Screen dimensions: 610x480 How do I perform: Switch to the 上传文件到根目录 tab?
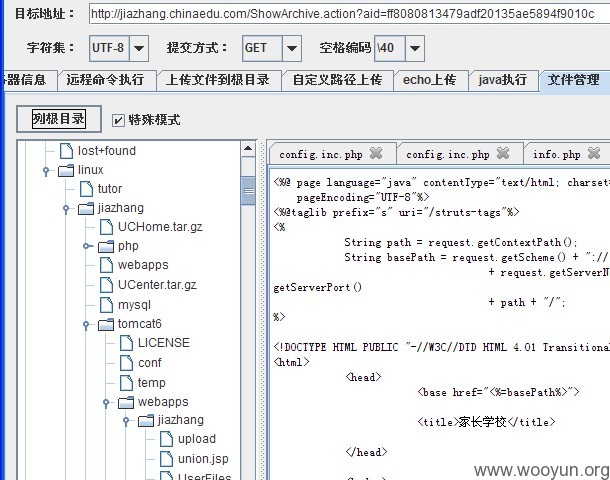pos(218,81)
